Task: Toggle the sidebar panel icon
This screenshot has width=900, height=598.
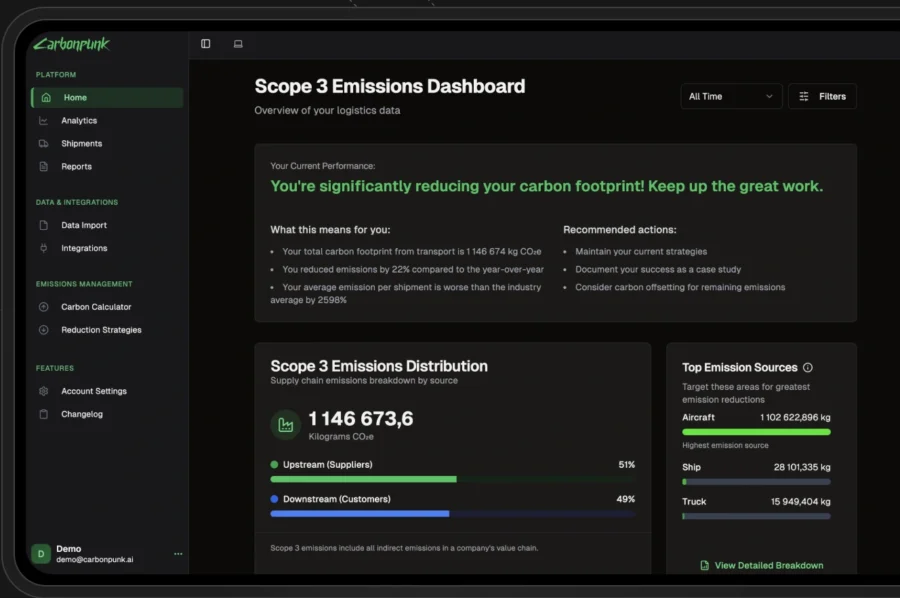Action: point(205,44)
